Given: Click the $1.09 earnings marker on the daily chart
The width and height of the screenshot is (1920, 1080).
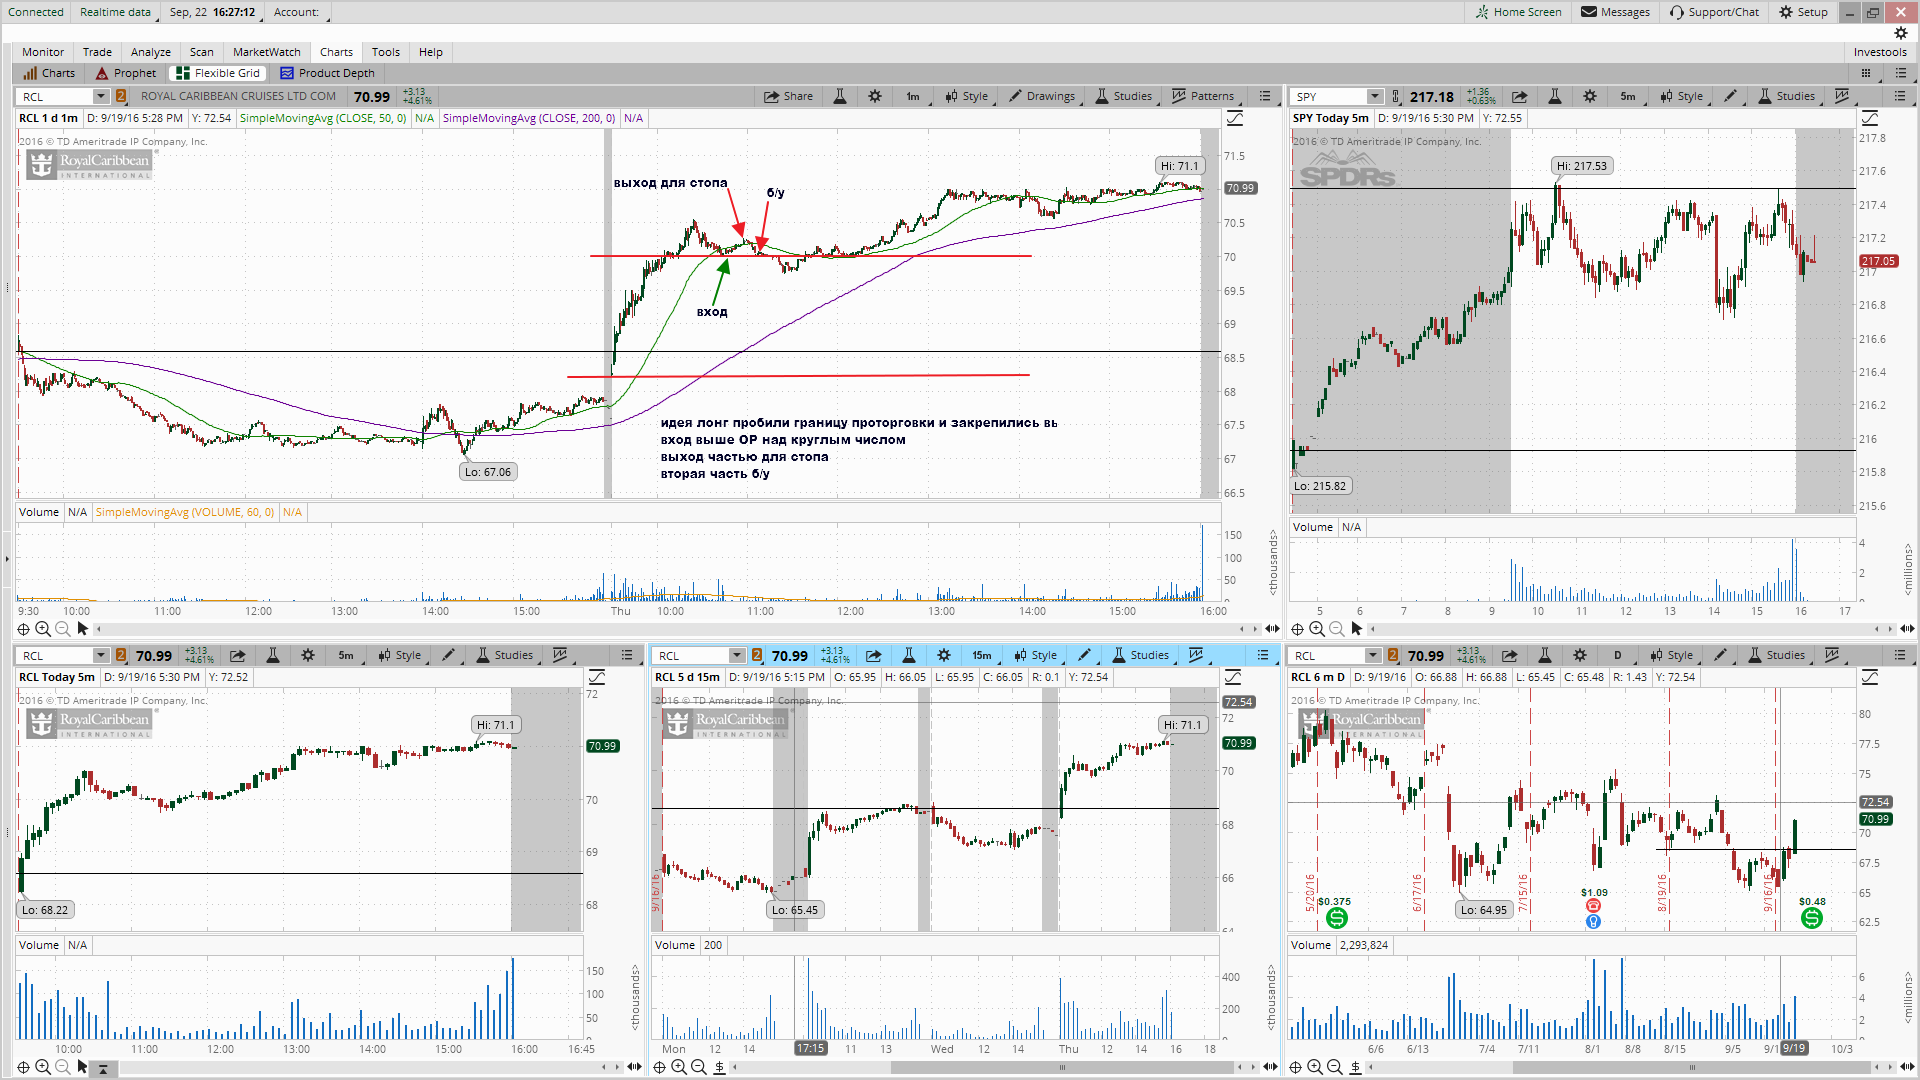Looking at the screenshot, I should tap(1593, 906).
